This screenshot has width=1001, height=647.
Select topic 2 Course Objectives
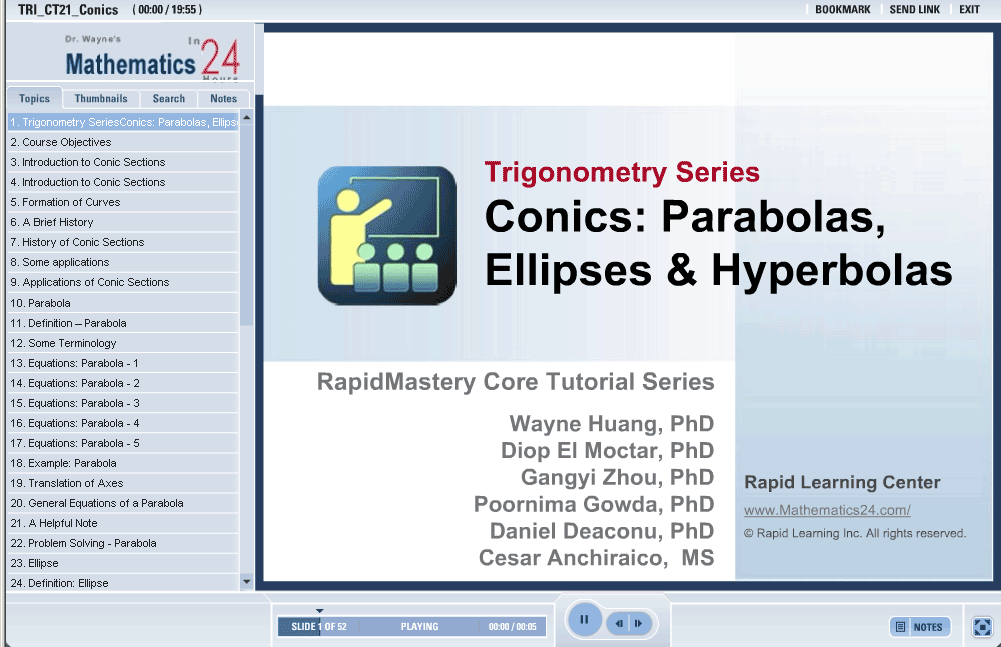[x=123, y=142]
